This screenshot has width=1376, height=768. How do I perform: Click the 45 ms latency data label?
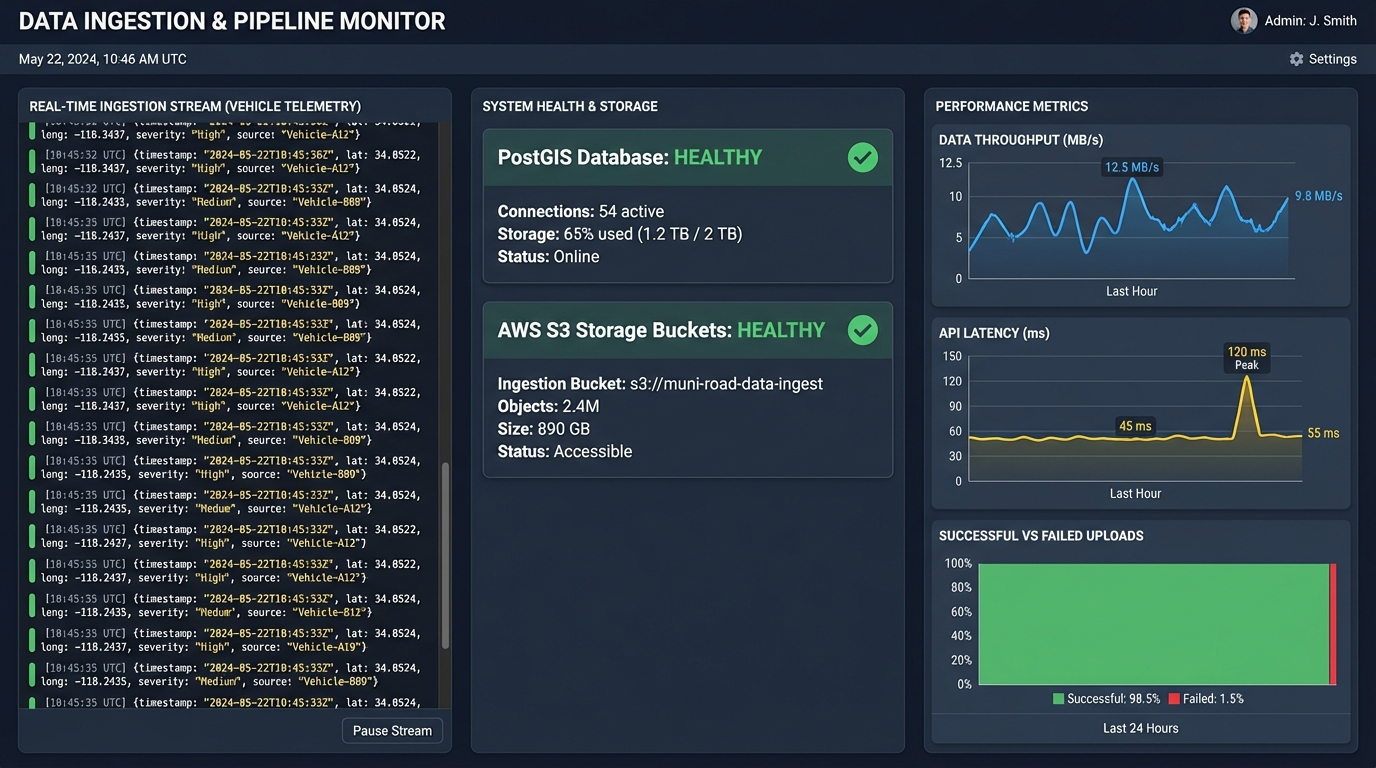point(1135,426)
